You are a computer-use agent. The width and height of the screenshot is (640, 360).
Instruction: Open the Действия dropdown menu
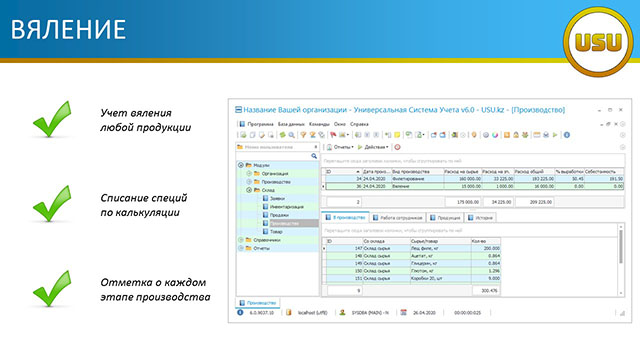tap(373, 147)
